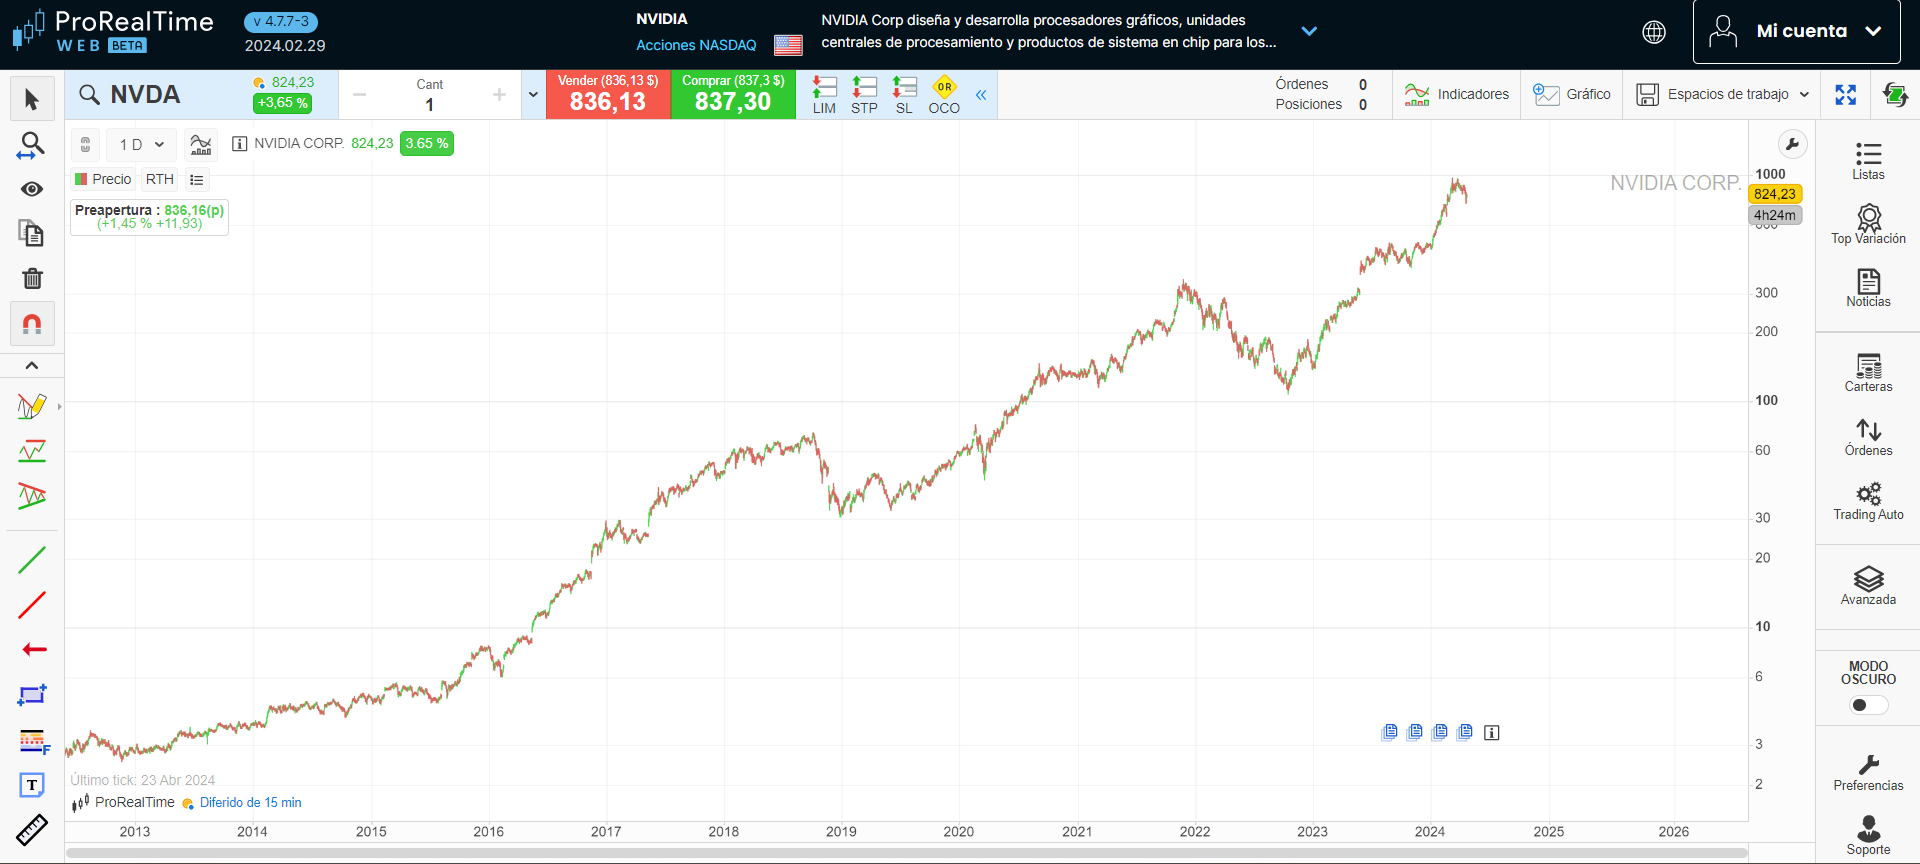Expand the NVIDIA company description chevron
1920x864 pixels.
click(x=1309, y=31)
